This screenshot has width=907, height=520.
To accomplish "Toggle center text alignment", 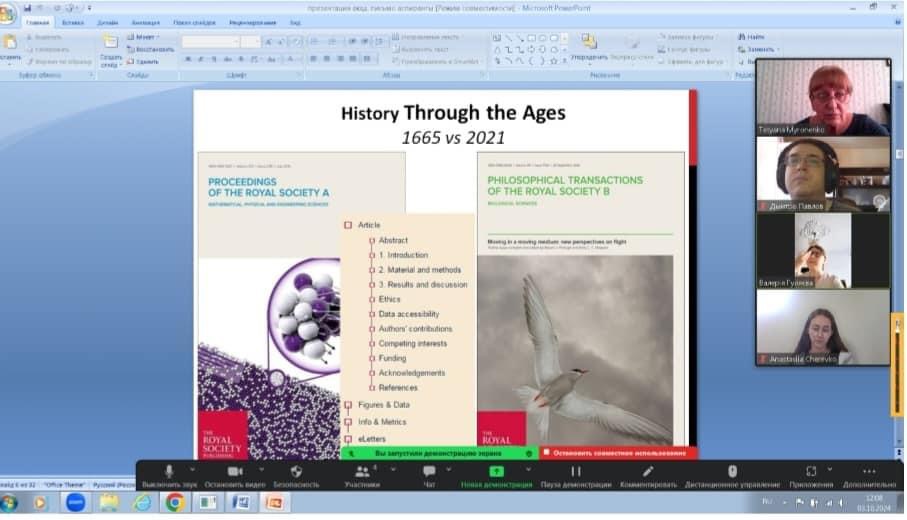I will point(326,59).
